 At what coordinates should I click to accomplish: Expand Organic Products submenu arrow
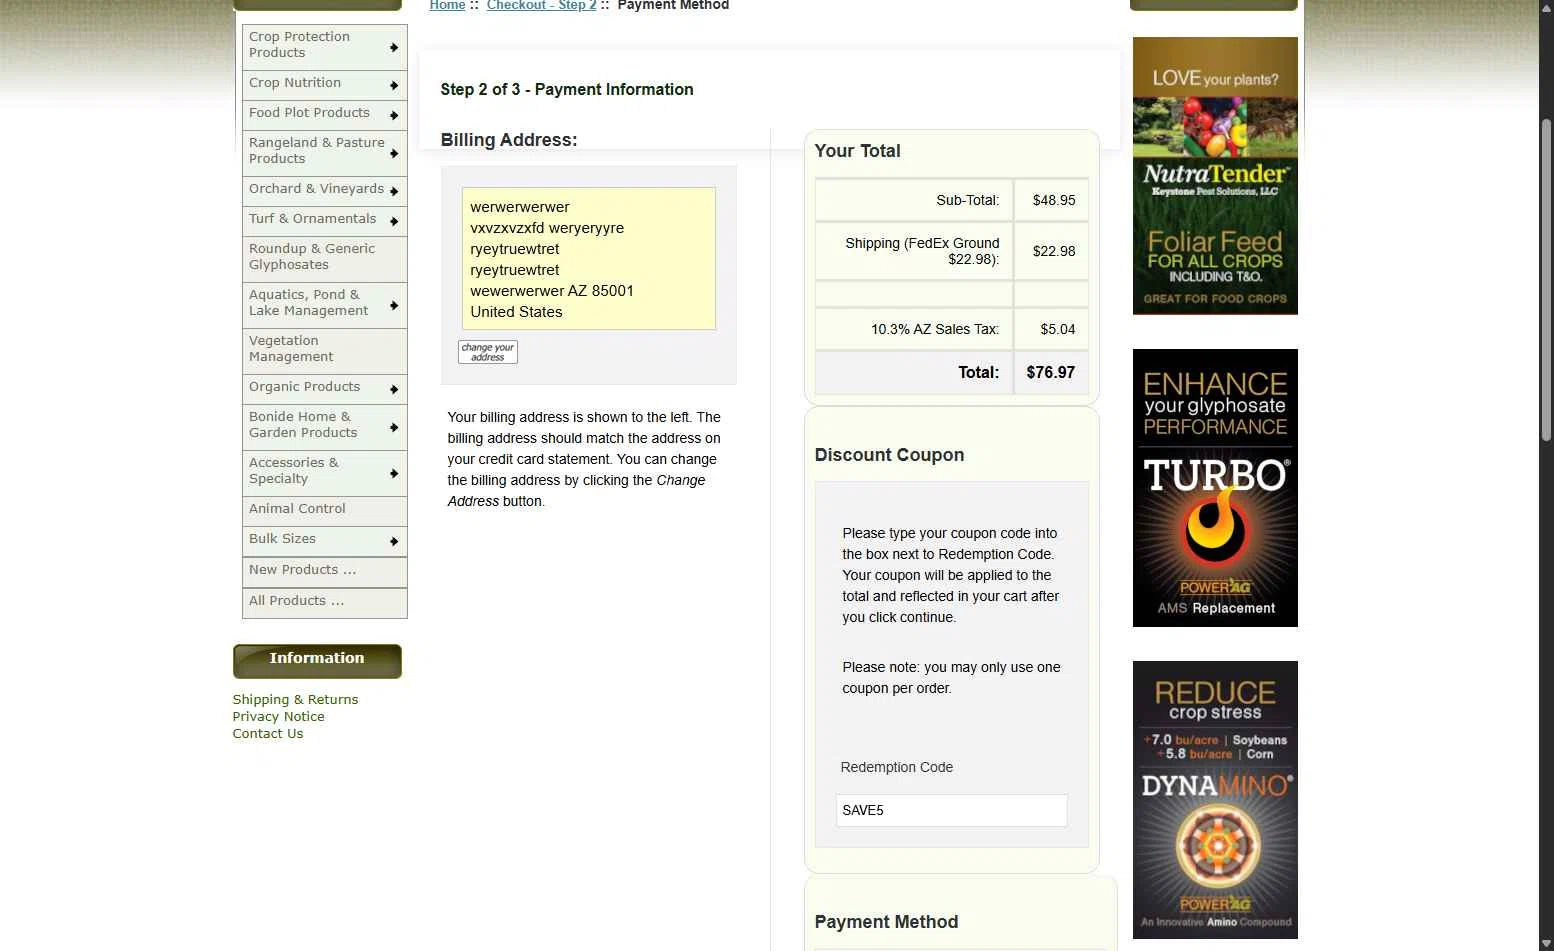(x=394, y=389)
